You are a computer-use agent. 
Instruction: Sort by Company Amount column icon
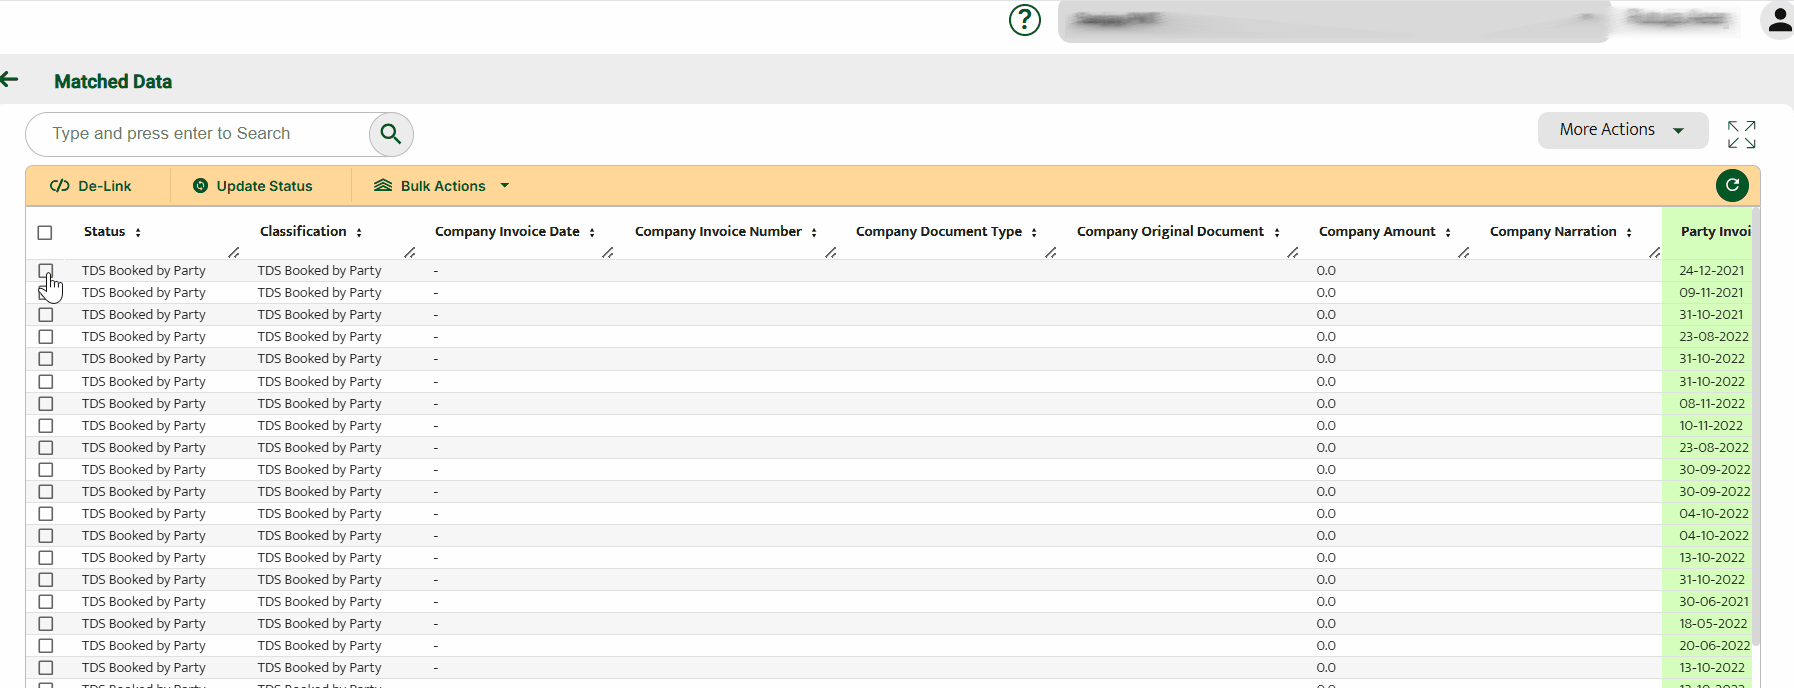coord(1447,232)
